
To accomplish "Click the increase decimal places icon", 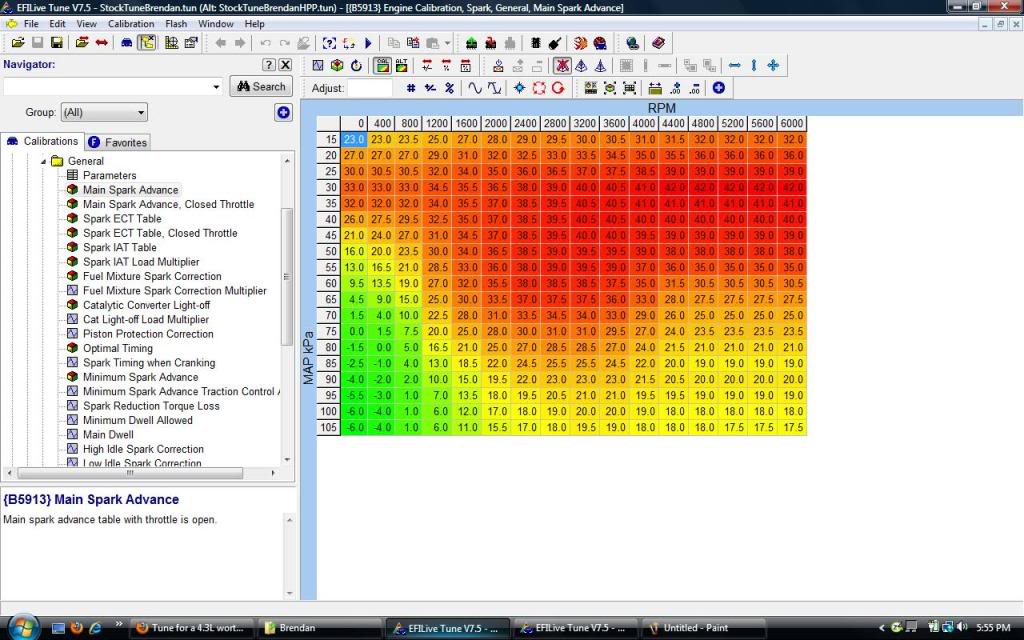I will pos(675,88).
